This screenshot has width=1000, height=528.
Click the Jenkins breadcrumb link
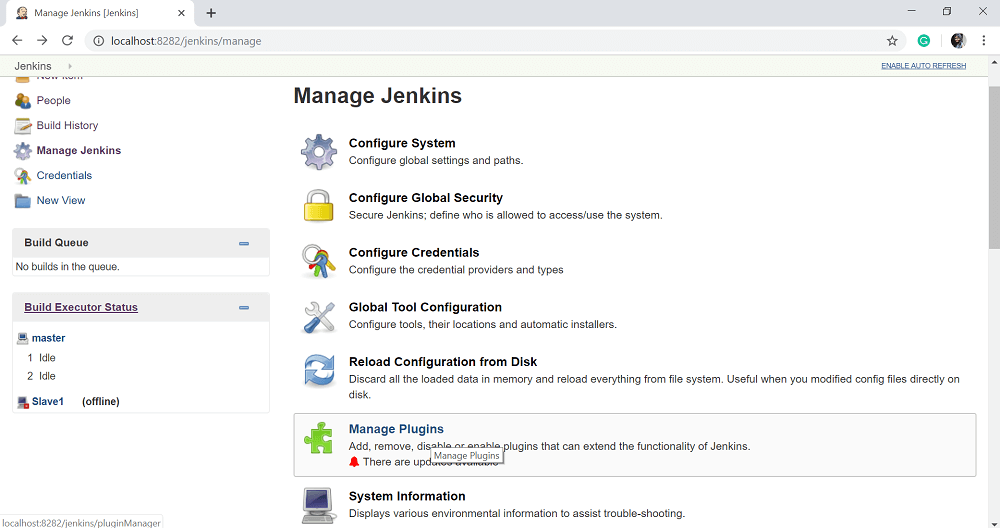click(33, 66)
